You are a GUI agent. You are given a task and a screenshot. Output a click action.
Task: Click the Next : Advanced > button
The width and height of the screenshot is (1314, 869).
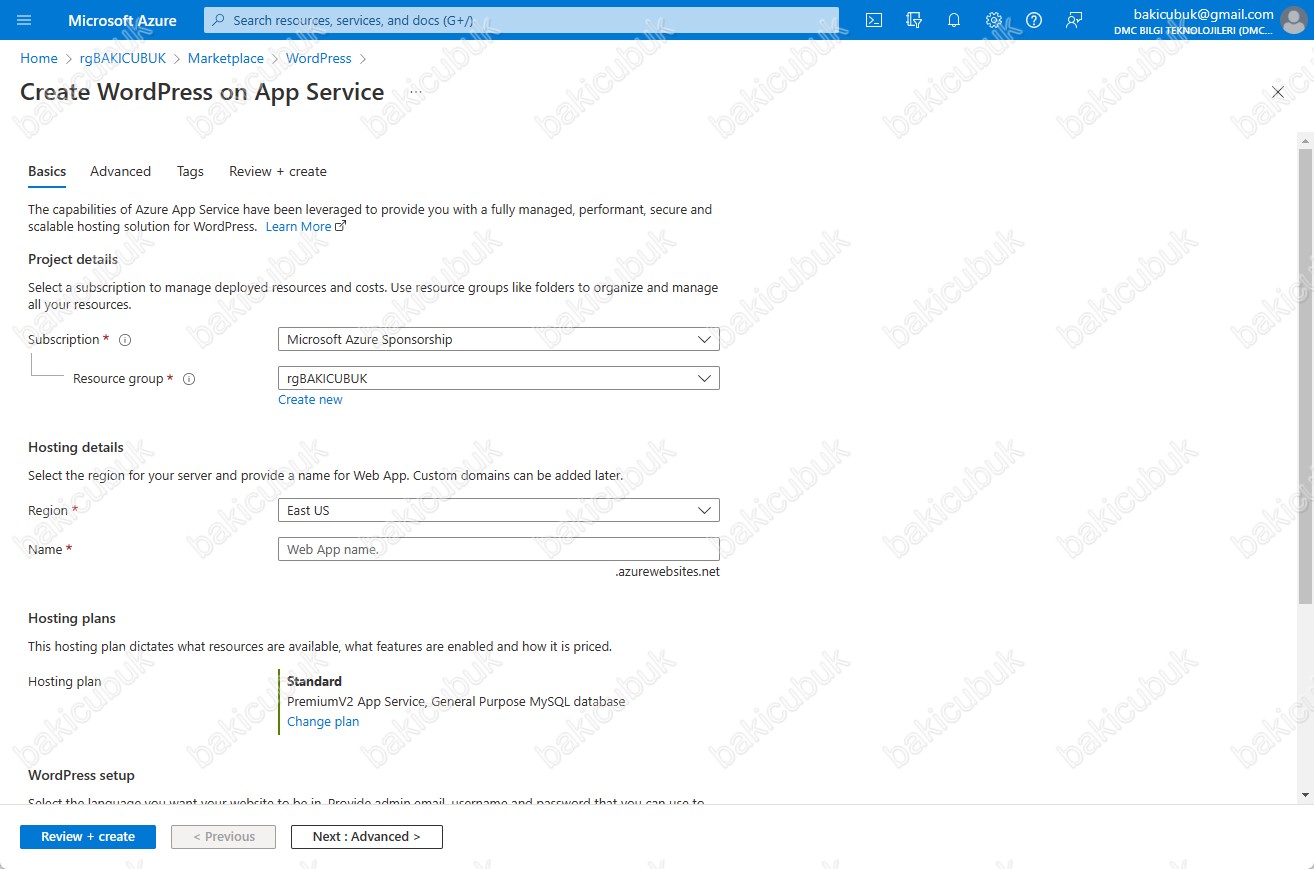tap(366, 837)
